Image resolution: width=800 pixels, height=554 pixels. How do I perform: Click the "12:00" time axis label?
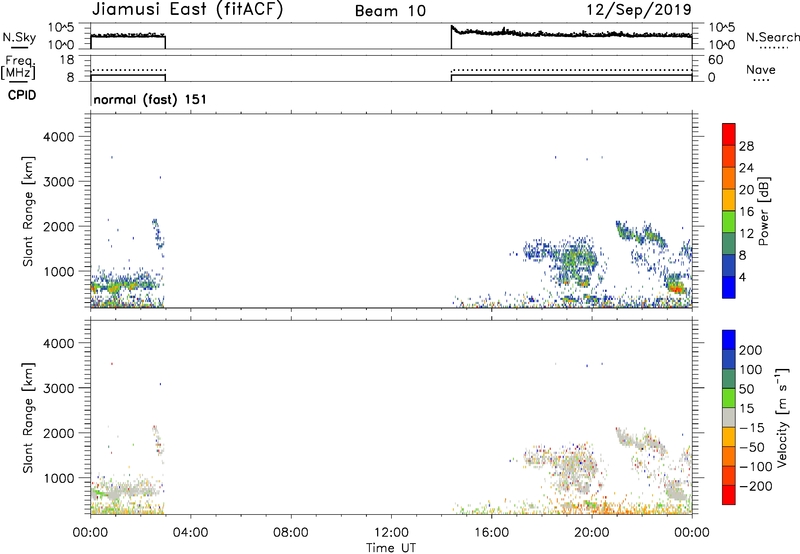point(391,533)
